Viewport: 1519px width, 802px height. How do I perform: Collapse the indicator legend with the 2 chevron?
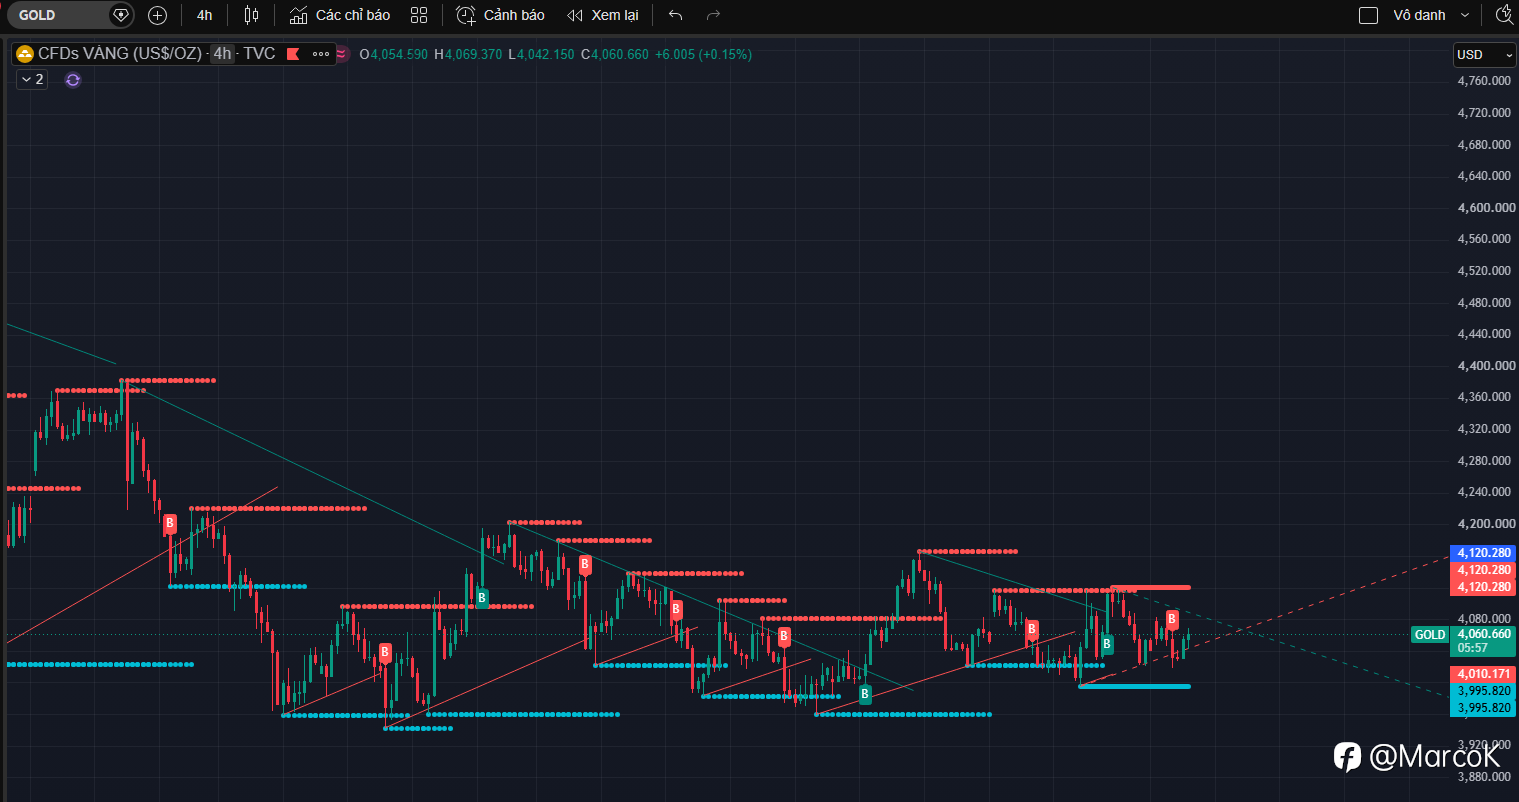pos(32,79)
